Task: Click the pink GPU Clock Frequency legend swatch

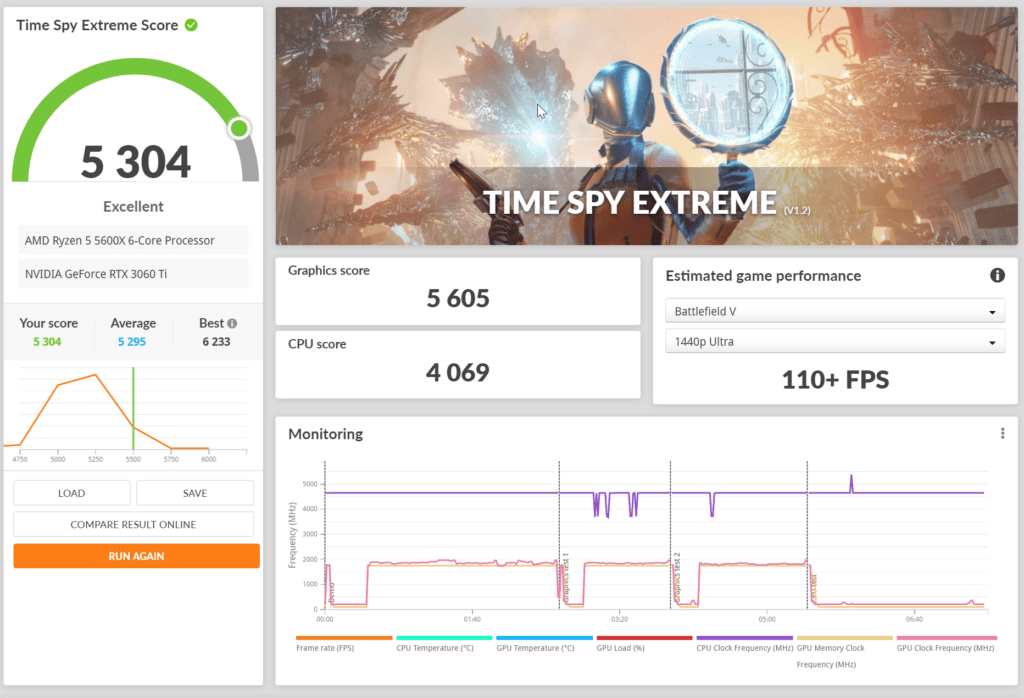Action: 946,638
